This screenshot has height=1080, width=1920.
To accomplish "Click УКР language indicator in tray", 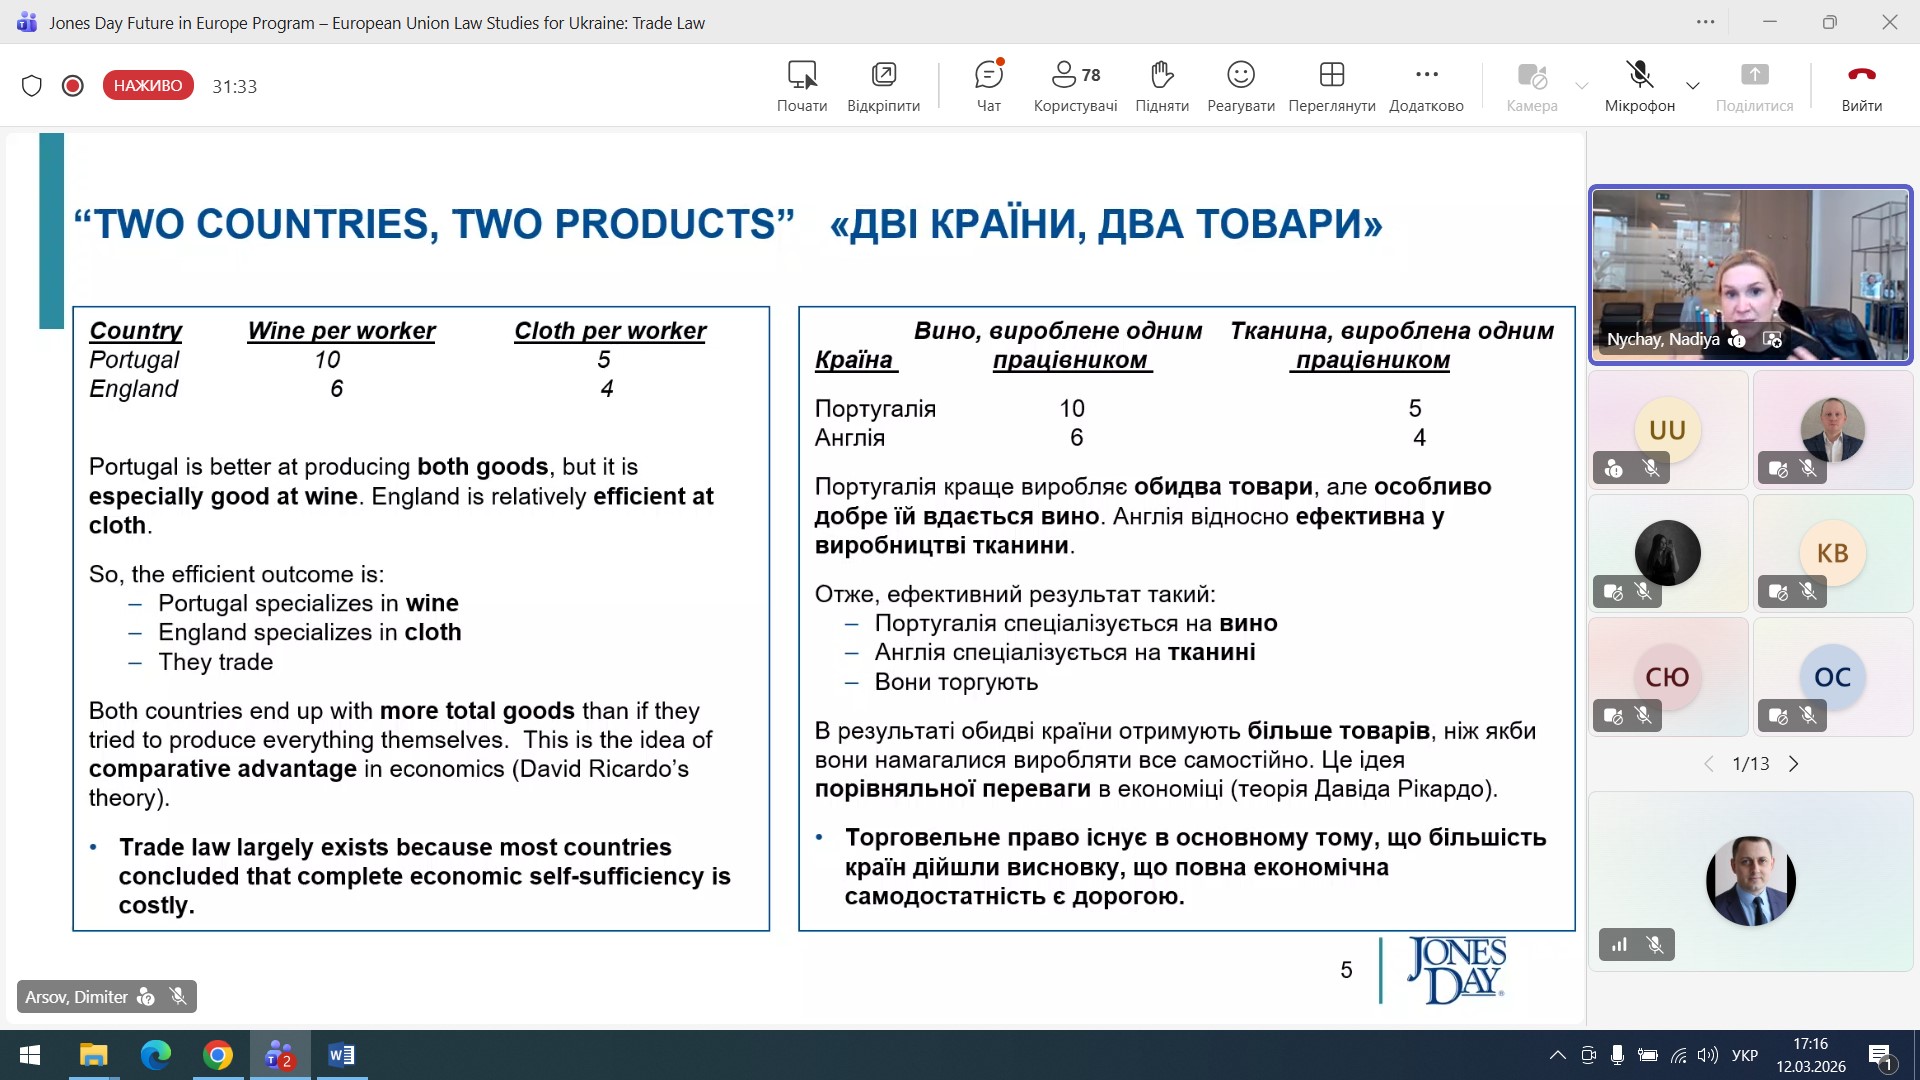I will pos(1744,1055).
